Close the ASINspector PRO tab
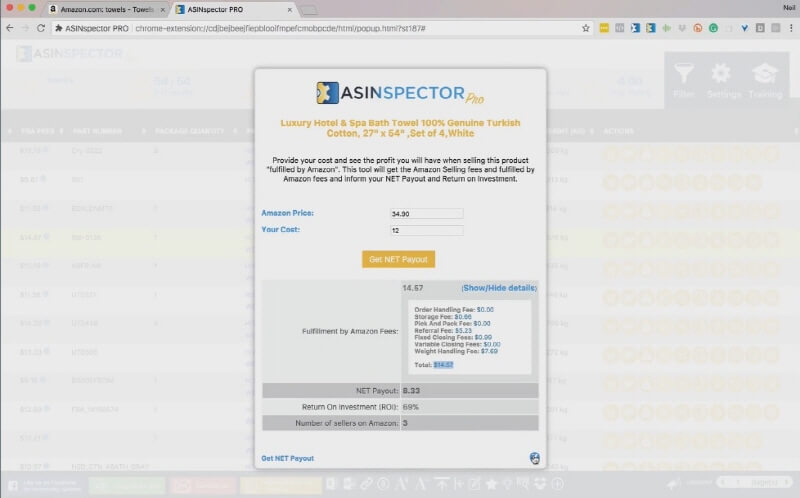The height and width of the screenshot is (498, 800). [x=289, y=10]
